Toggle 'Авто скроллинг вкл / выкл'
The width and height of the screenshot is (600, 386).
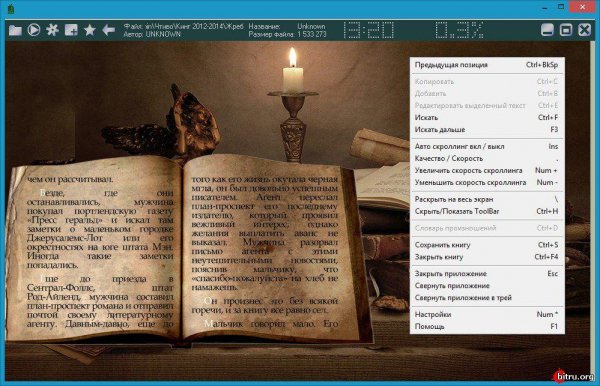pos(487,147)
